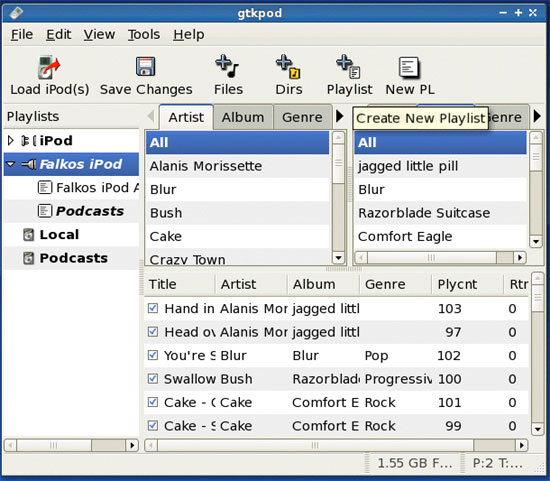Screen dimensions: 550x481
Task: Select 'Comfort Eagle' album
Action: coord(440,236)
